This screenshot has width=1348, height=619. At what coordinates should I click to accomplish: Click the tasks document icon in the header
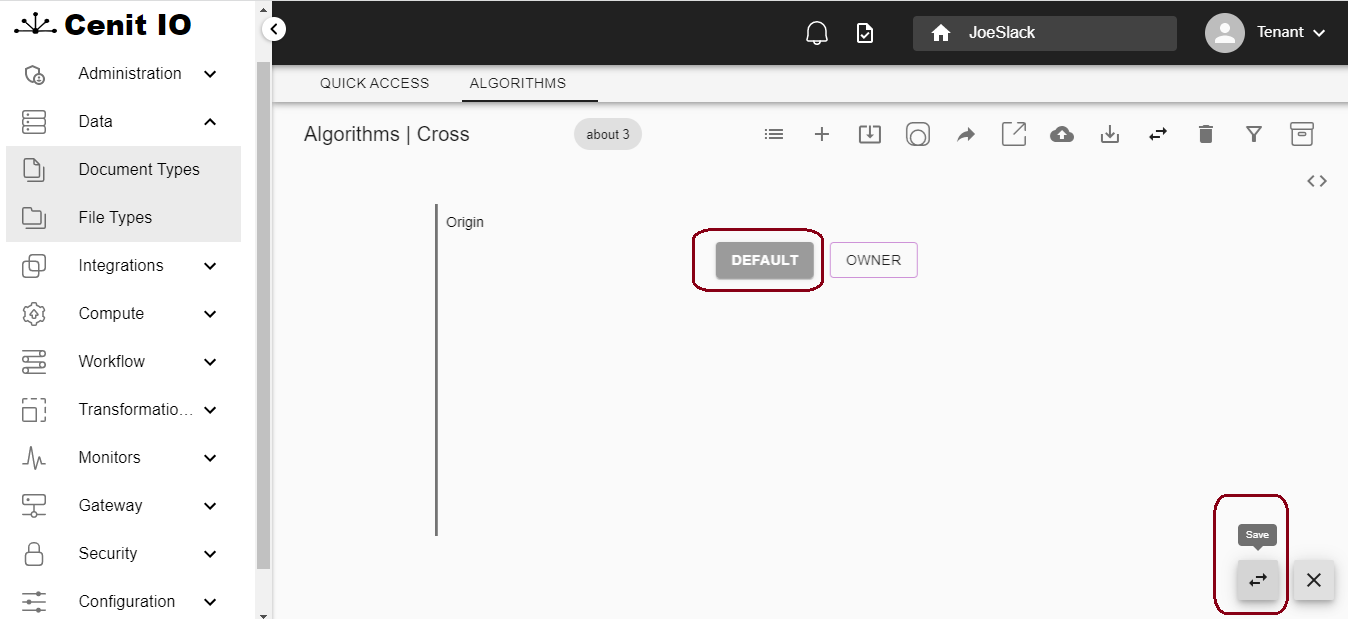(x=864, y=32)
